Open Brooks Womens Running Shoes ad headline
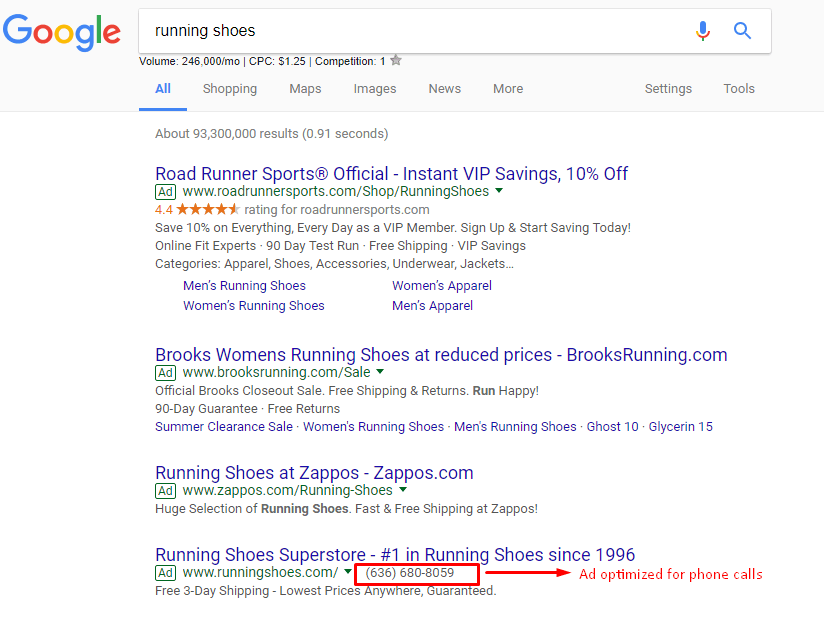This screenshot has width=824, height=624. (441, 355)
